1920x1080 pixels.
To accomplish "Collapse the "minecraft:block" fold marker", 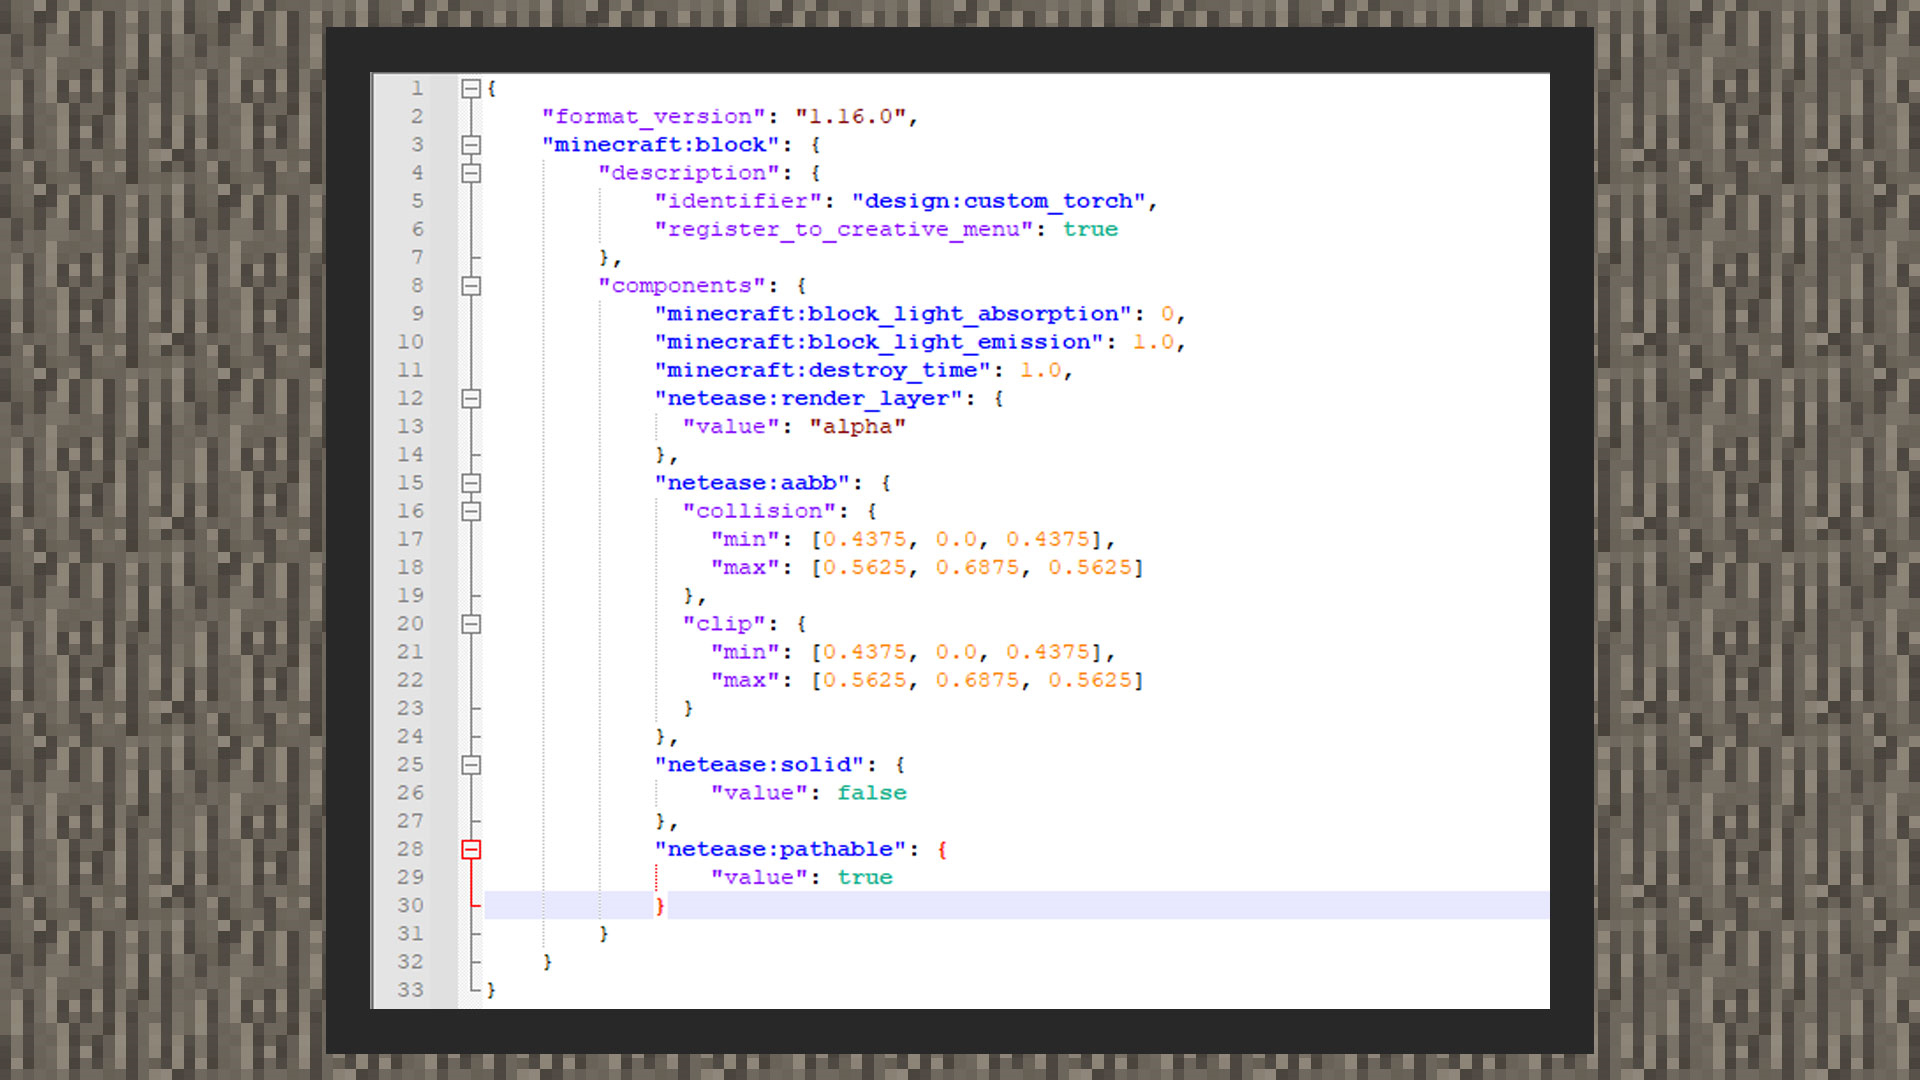I will tap(471, 145).
